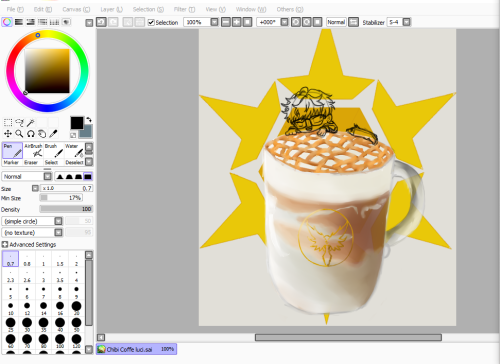500x364 pixels.
Task: Click the zoom in plus button
Action: tap(236, 22)
